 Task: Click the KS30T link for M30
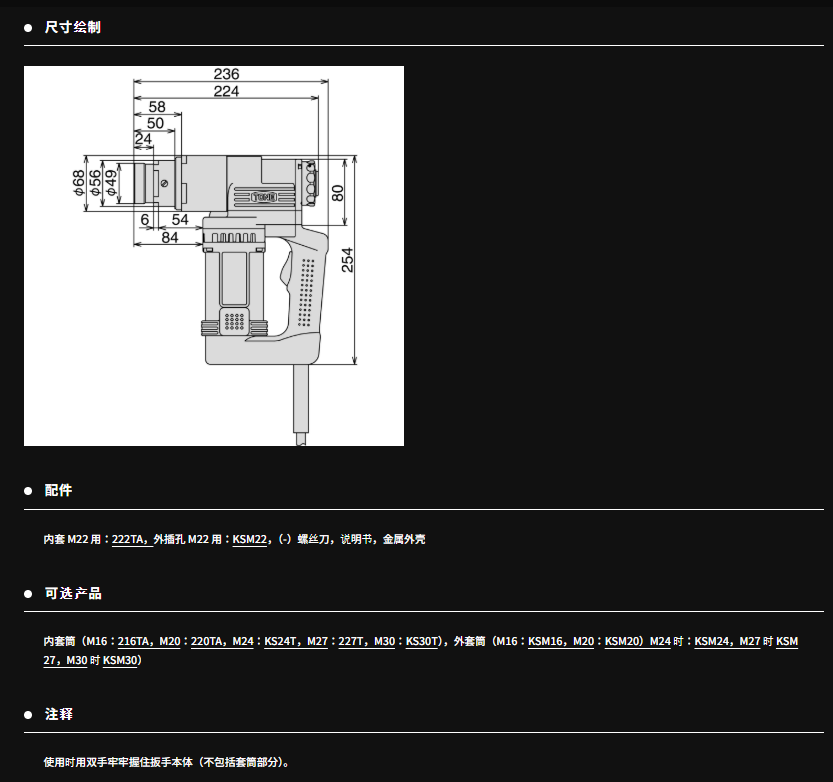pyautogui.click(x=421, y=641)
